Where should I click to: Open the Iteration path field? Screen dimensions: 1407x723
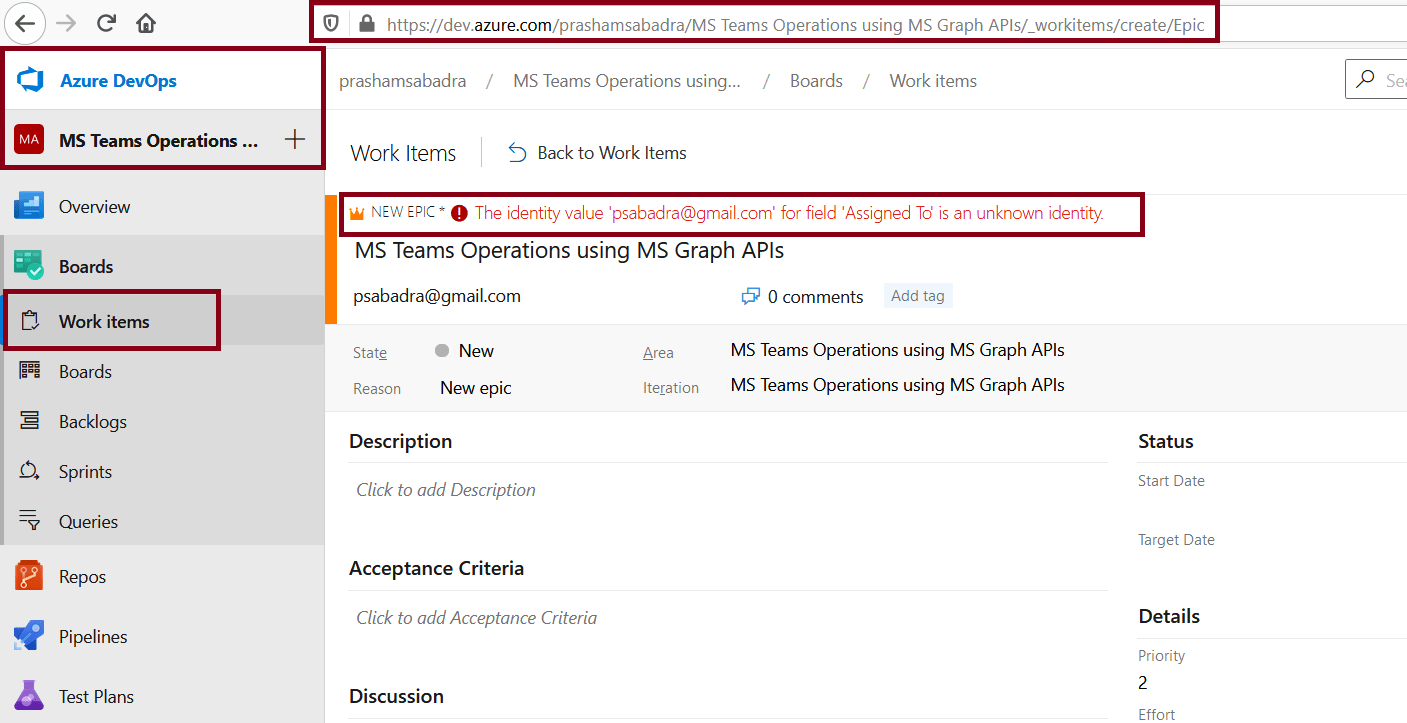click(x=897, y=385)
